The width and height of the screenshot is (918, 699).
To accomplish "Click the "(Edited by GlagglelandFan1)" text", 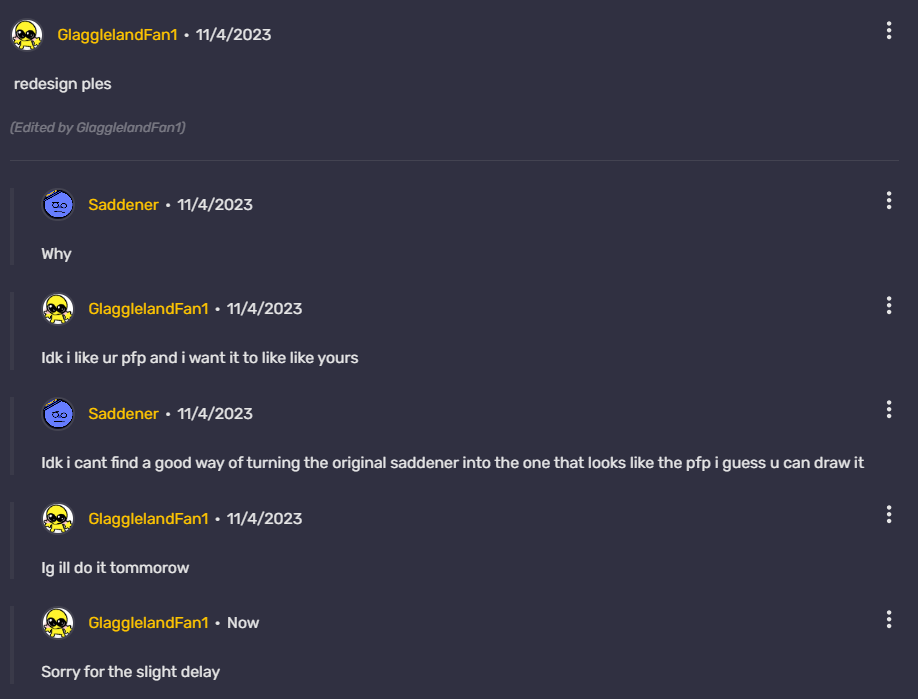I will point(99,128).
